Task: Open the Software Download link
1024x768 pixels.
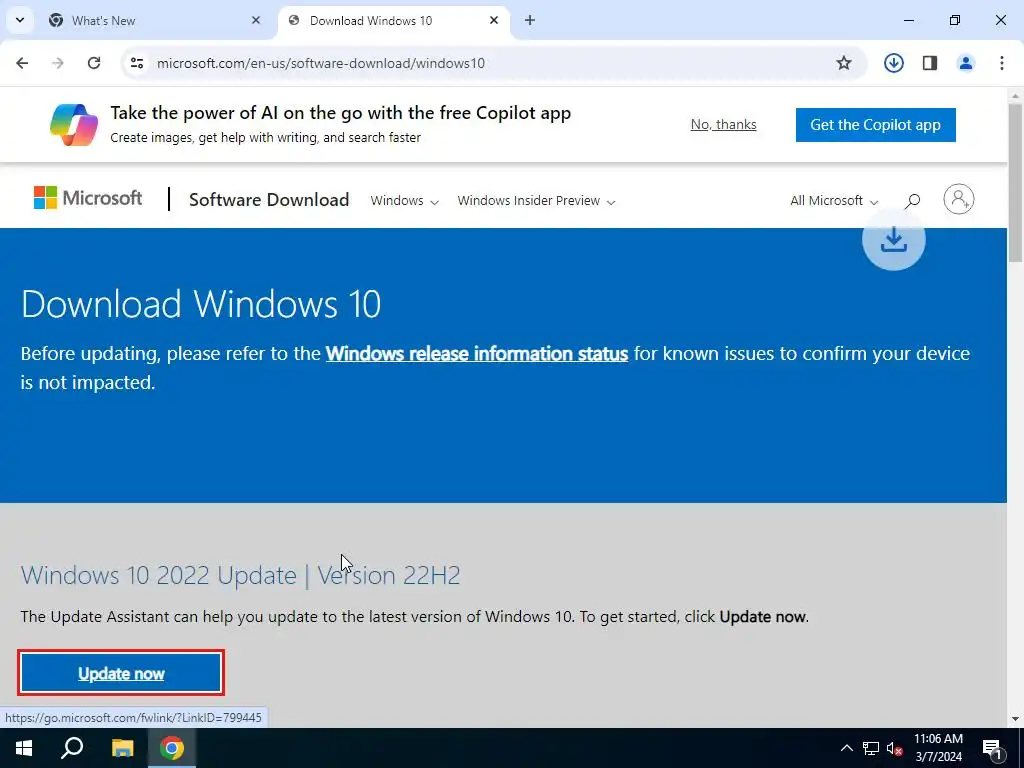Action: point(269,200)
